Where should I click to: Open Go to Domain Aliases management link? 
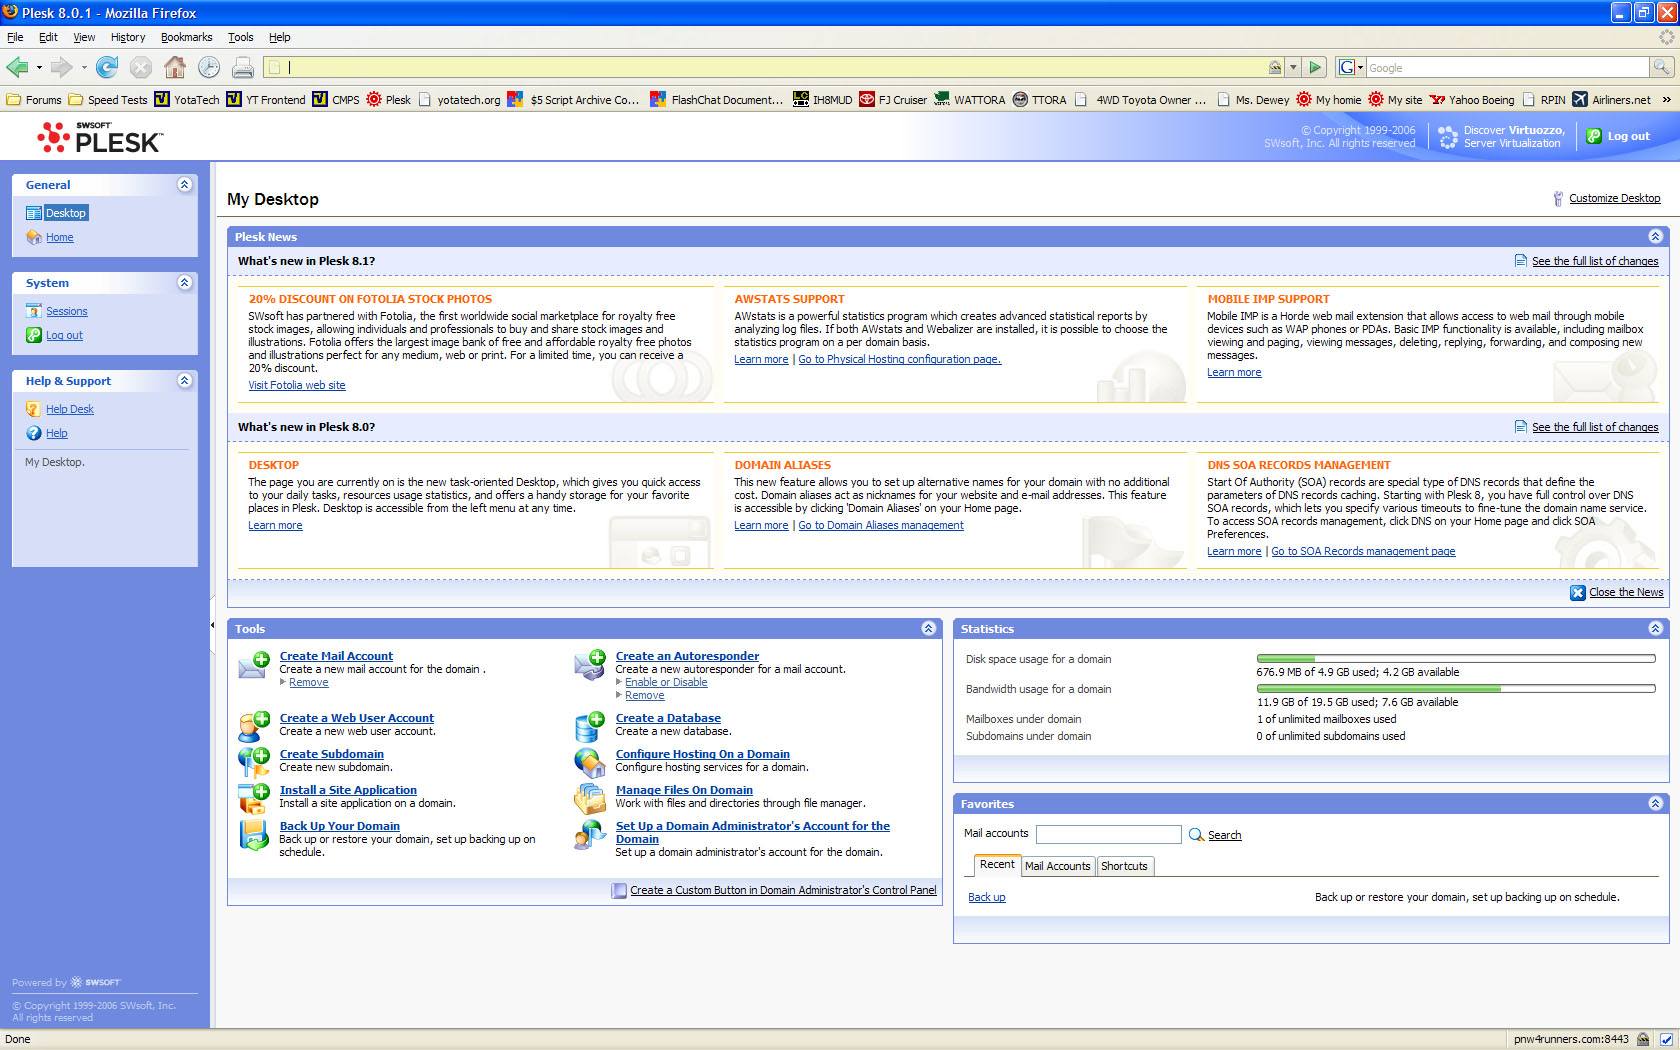tap(881, 525)
